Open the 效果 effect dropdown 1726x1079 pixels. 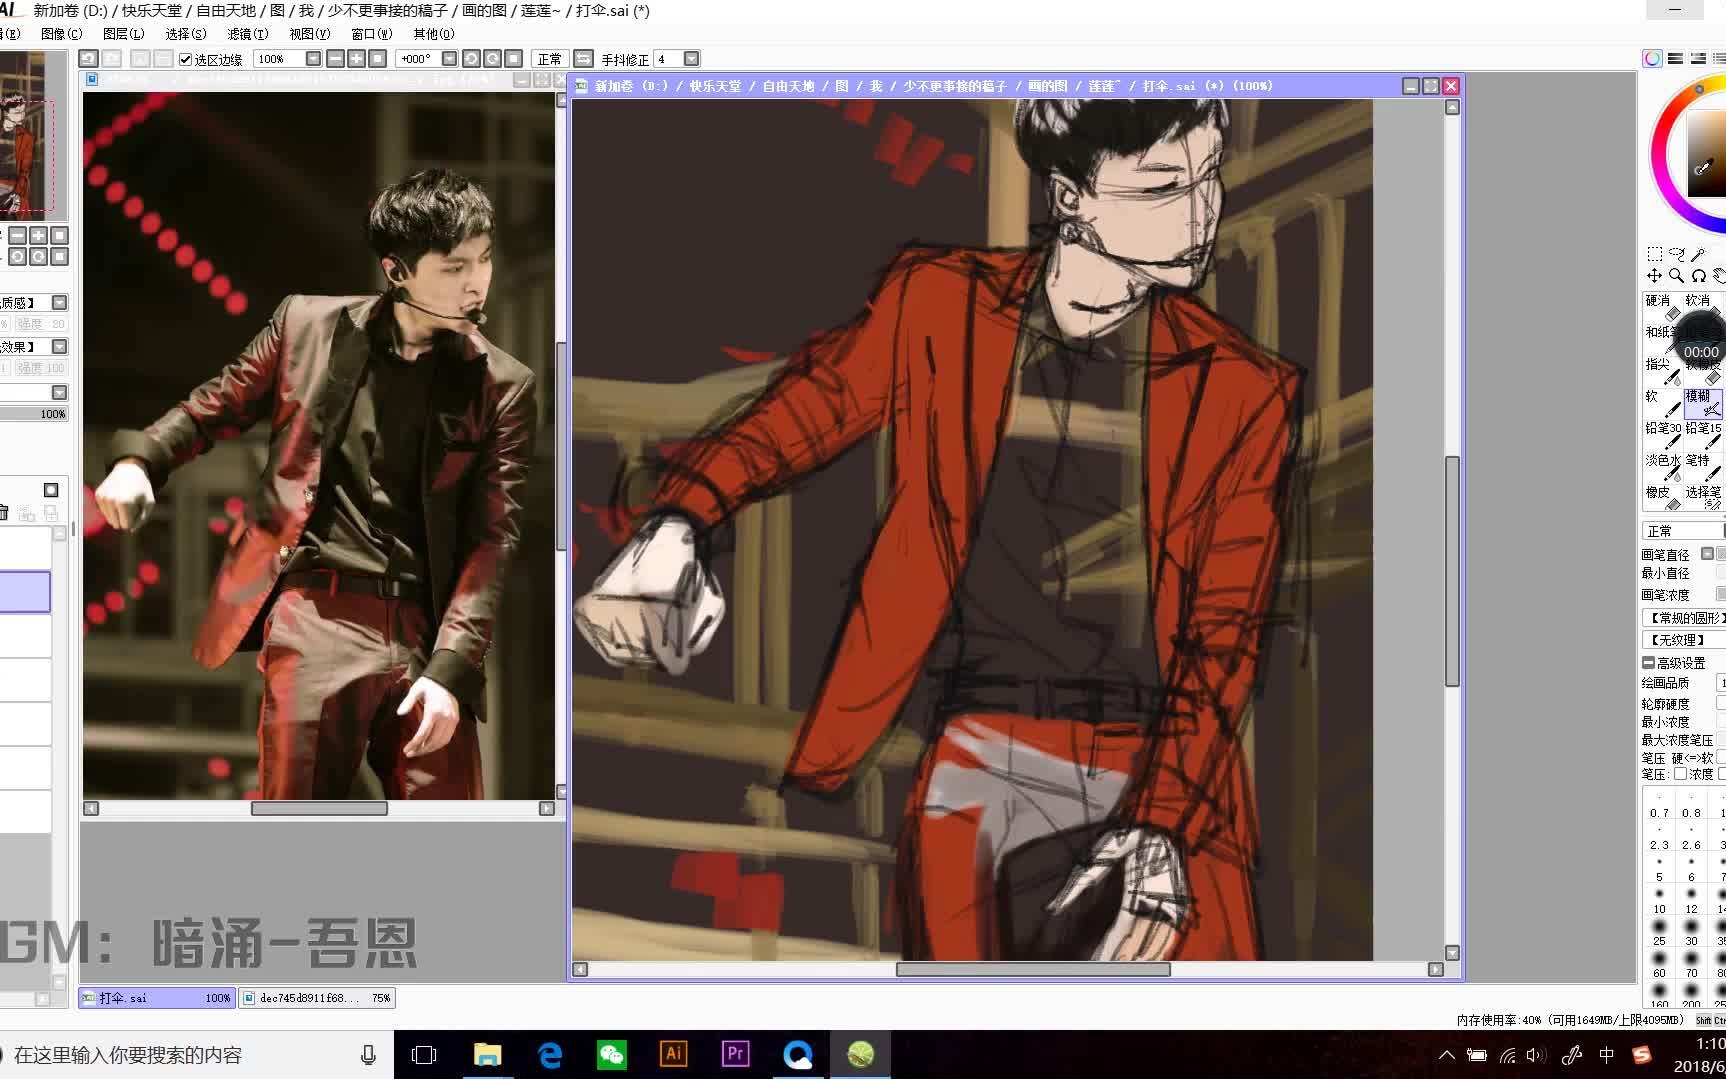point(60,346)
